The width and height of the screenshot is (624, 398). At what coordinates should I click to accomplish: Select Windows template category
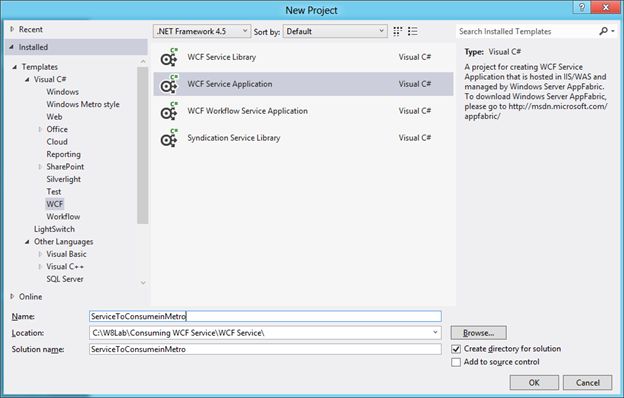click(62, 92)
